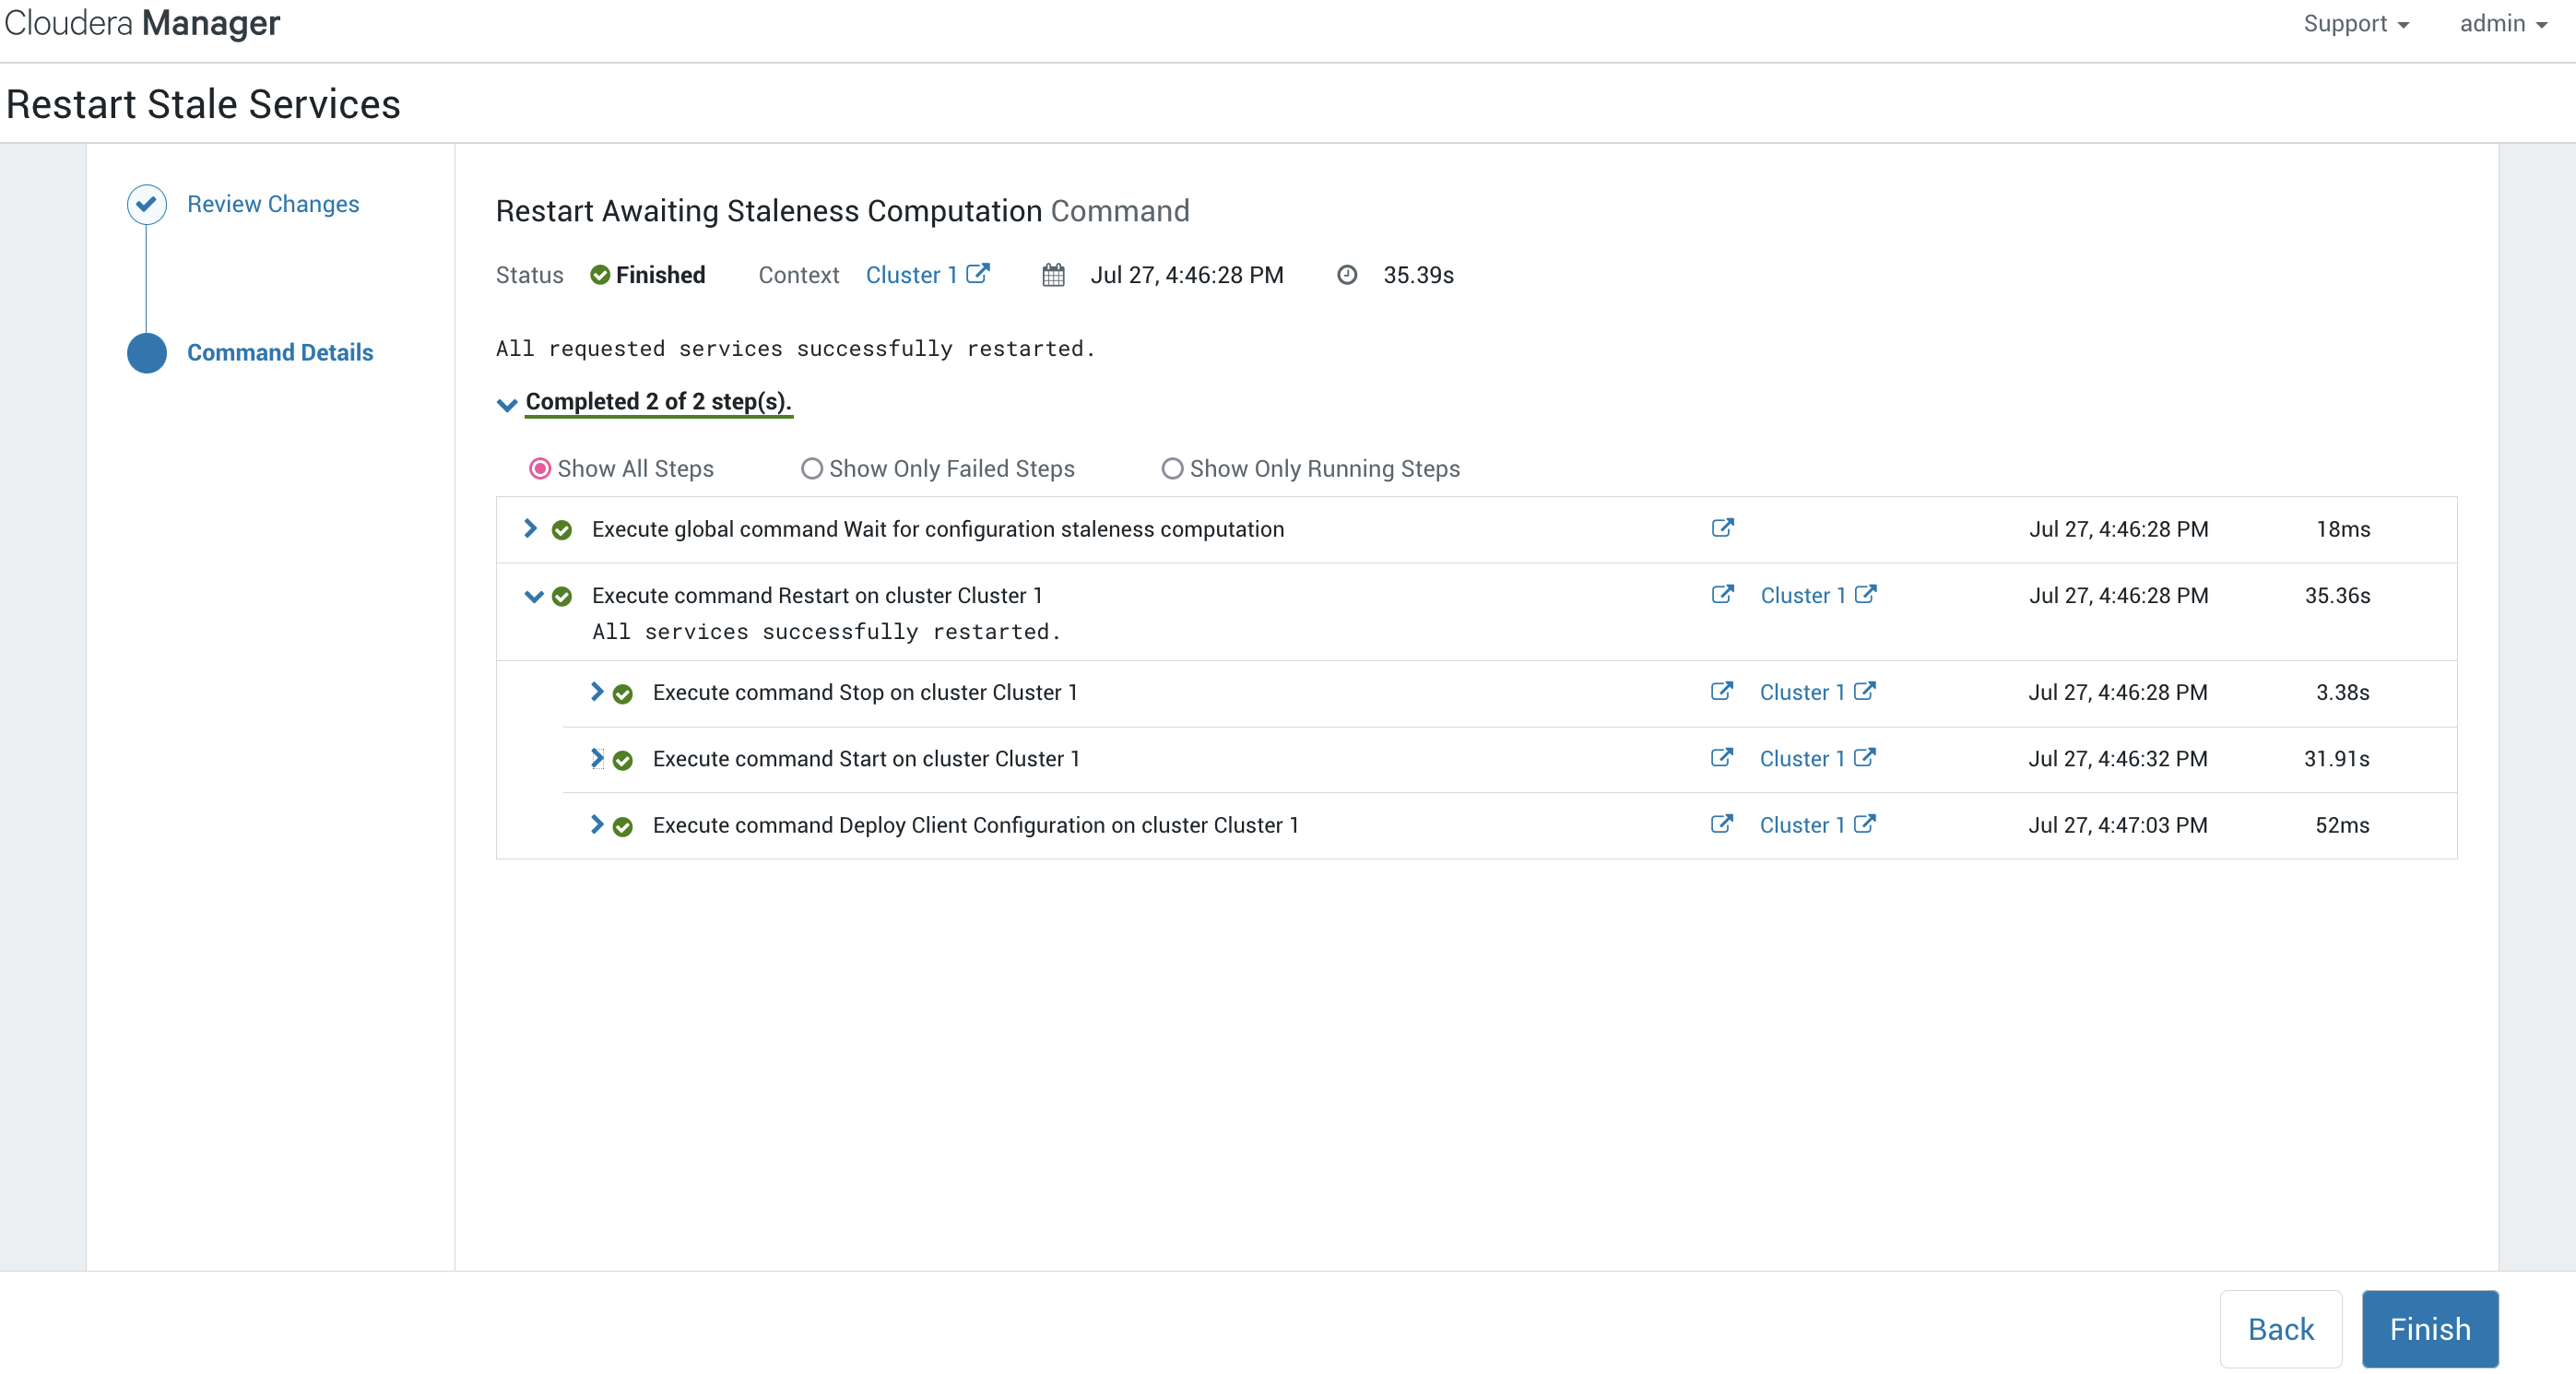The image size is (2576, 1374).
Task: Open external link icon for Start on cluster step
Action: point(1721,757)
